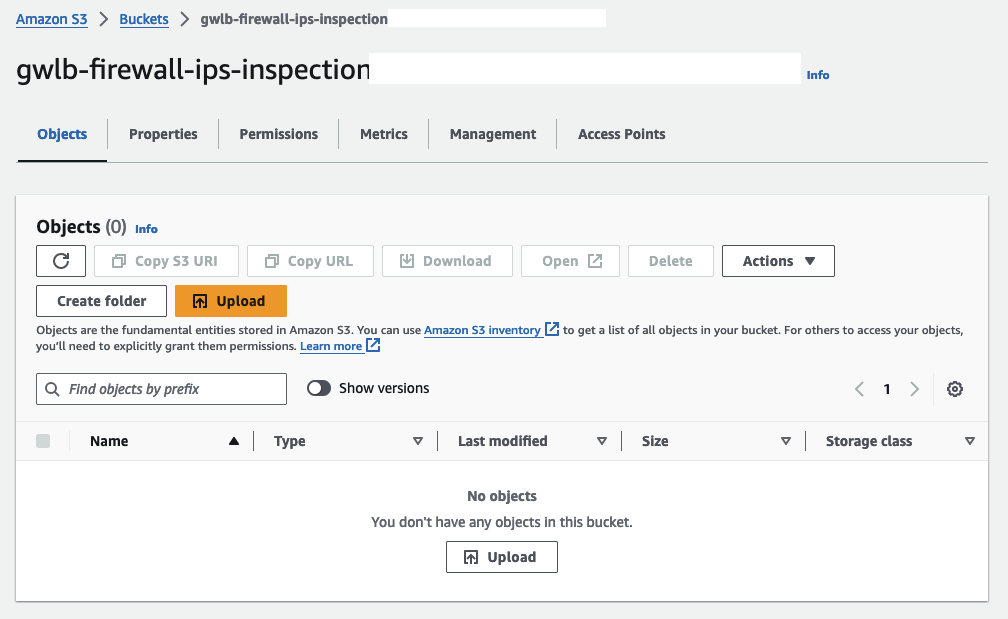Select all objects header checkbox
The height and width of the screenshot is (619, 1008).
pyautogui.click(x=43, y=441)
